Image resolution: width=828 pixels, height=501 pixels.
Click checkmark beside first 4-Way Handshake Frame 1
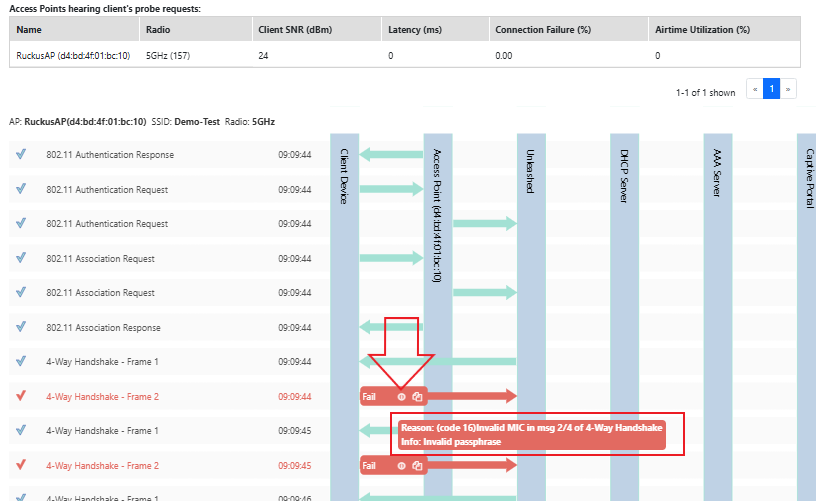click(x=21, y=362)
